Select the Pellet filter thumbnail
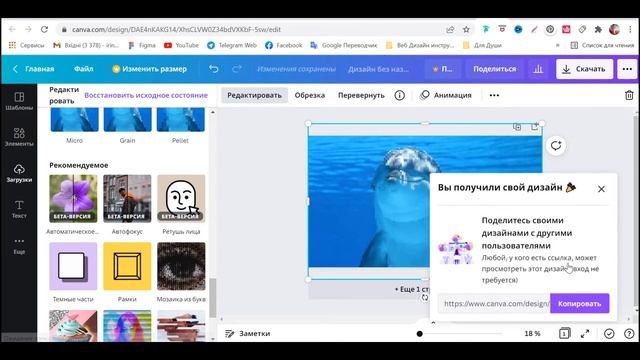Image resolution: width=640 pixels, height=360 pixels. (180, 120)
